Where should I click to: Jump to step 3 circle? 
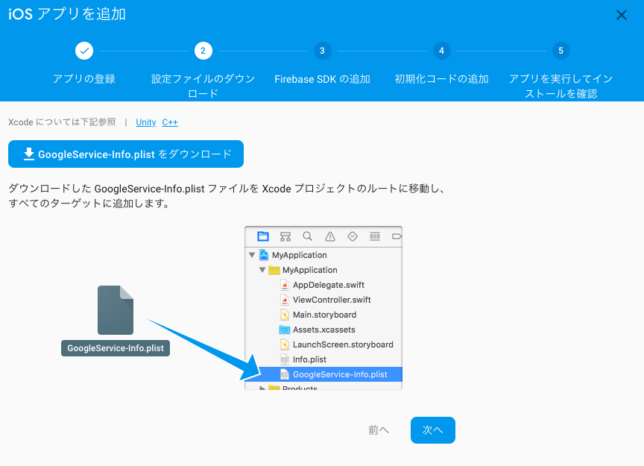coord(322,51)
